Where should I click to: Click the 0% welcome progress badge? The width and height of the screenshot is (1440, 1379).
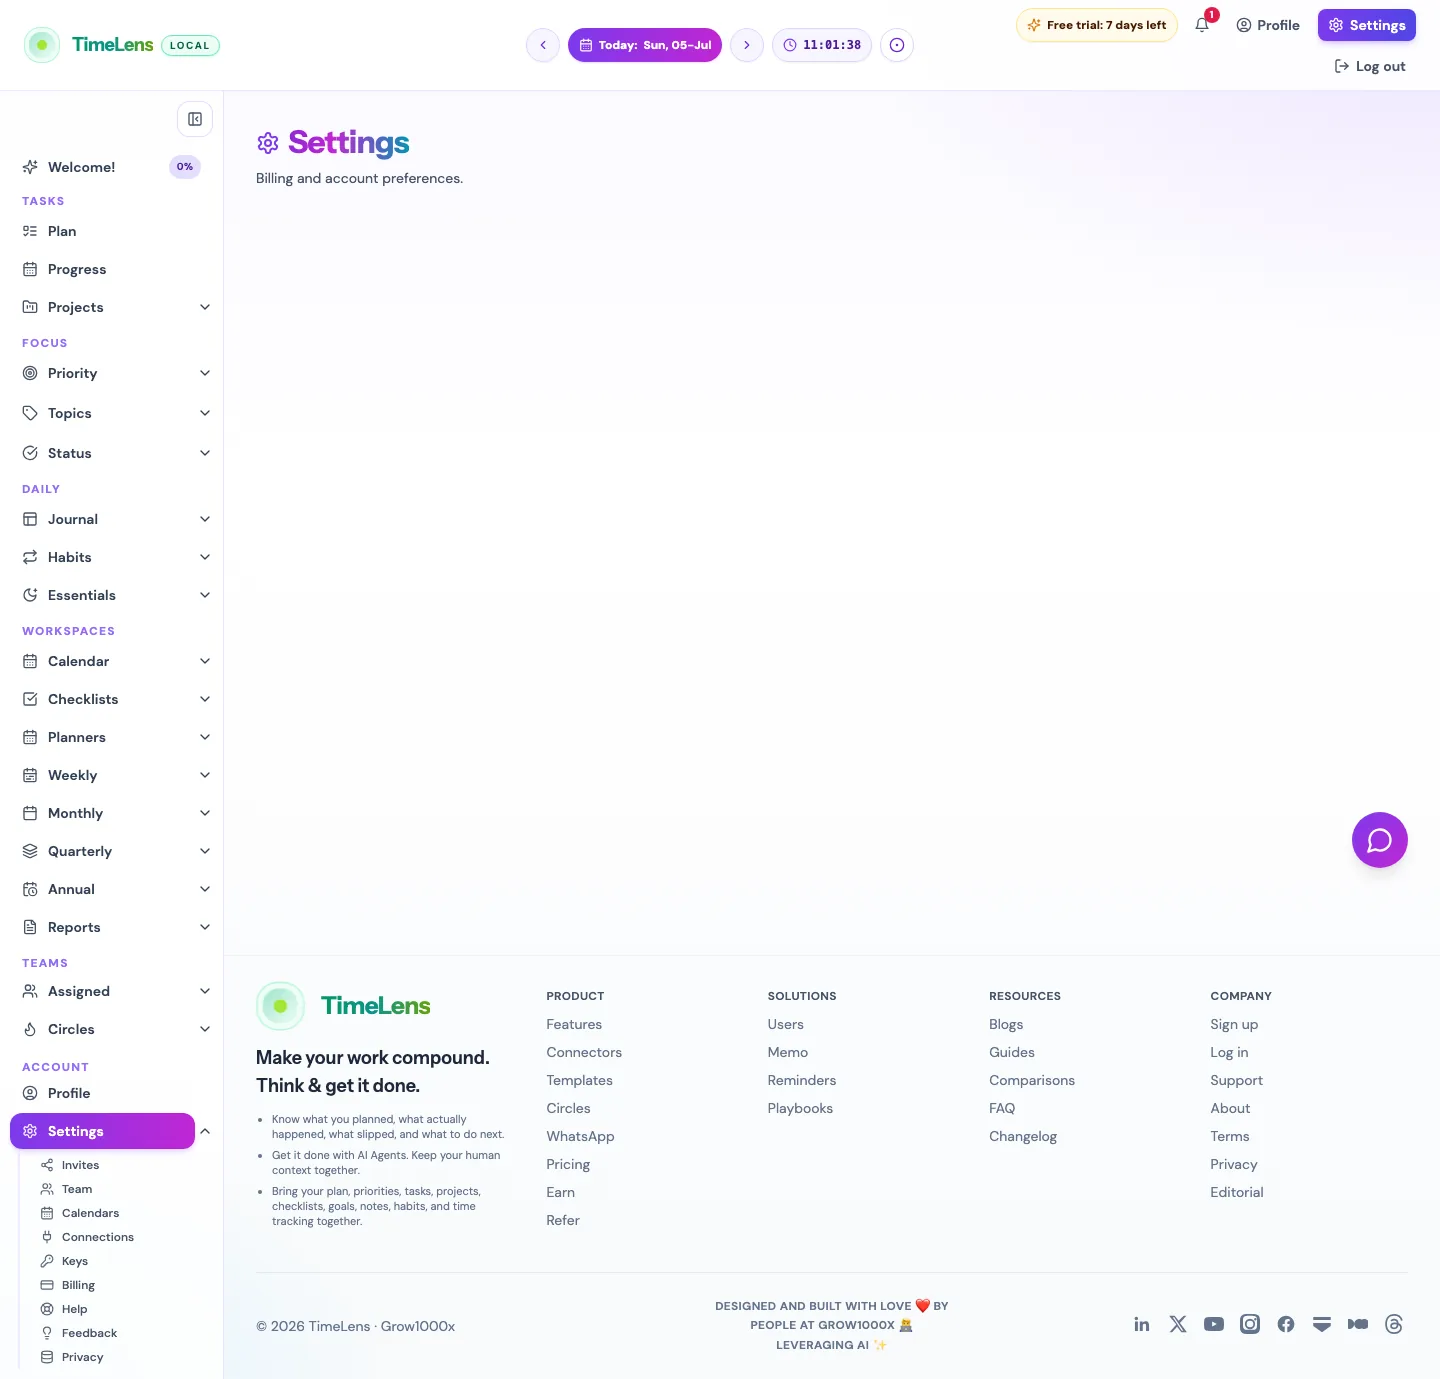click(x=185, y=167)
